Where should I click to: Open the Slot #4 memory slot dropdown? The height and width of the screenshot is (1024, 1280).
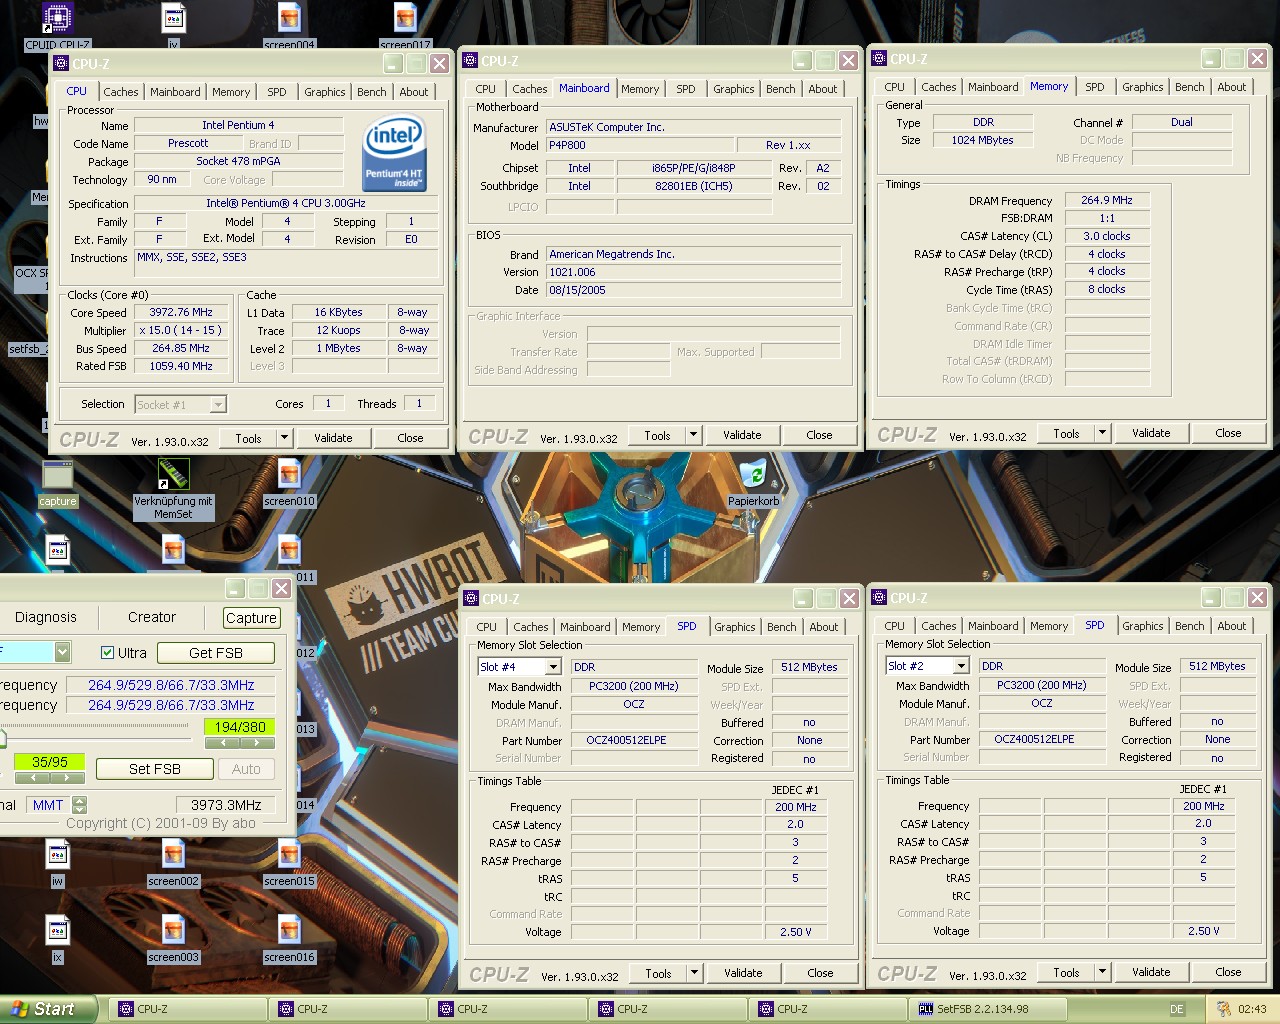point(554,667)
